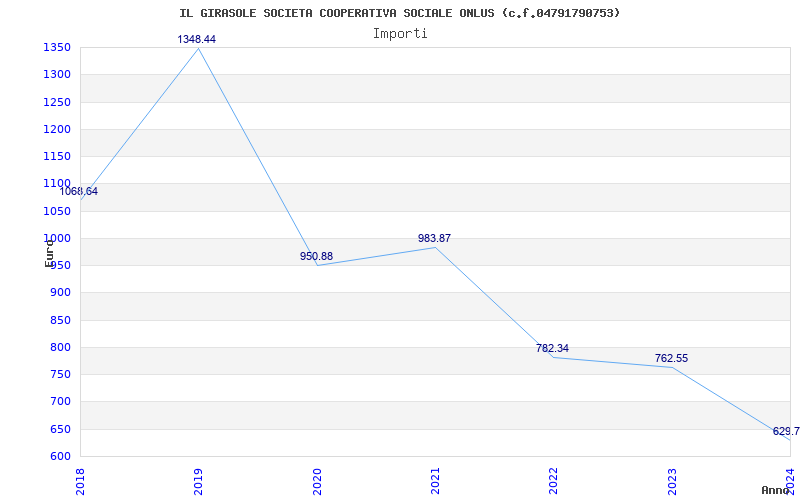Click the 950.88 data label
The height and width of the screenshot is (500, 800).
pyautogui.click(x=316, y=256)
